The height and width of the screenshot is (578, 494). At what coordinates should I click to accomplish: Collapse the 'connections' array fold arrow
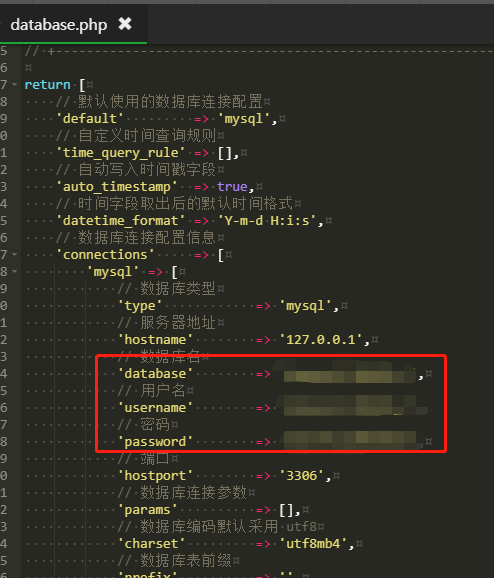[x=14, y=254]
